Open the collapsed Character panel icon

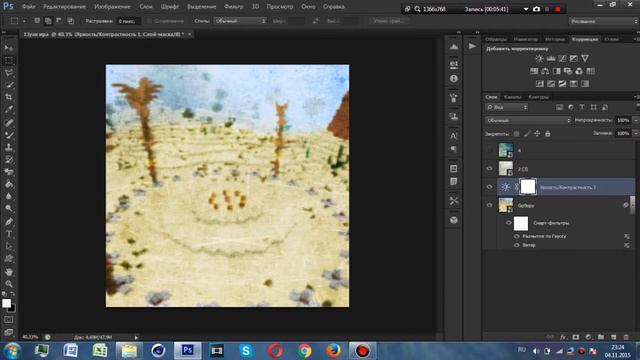pos(453,136)
